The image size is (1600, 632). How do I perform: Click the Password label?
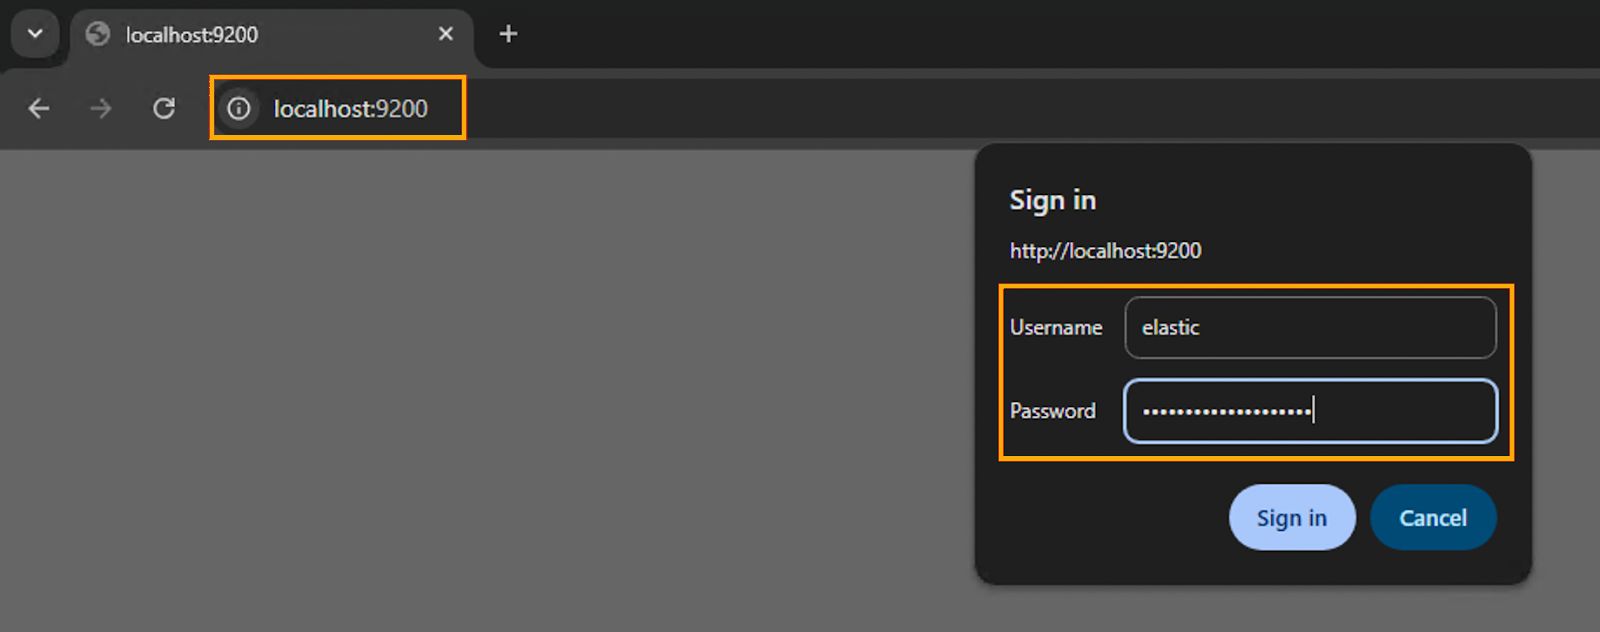pyautogui.click(x=1053, y=411)
